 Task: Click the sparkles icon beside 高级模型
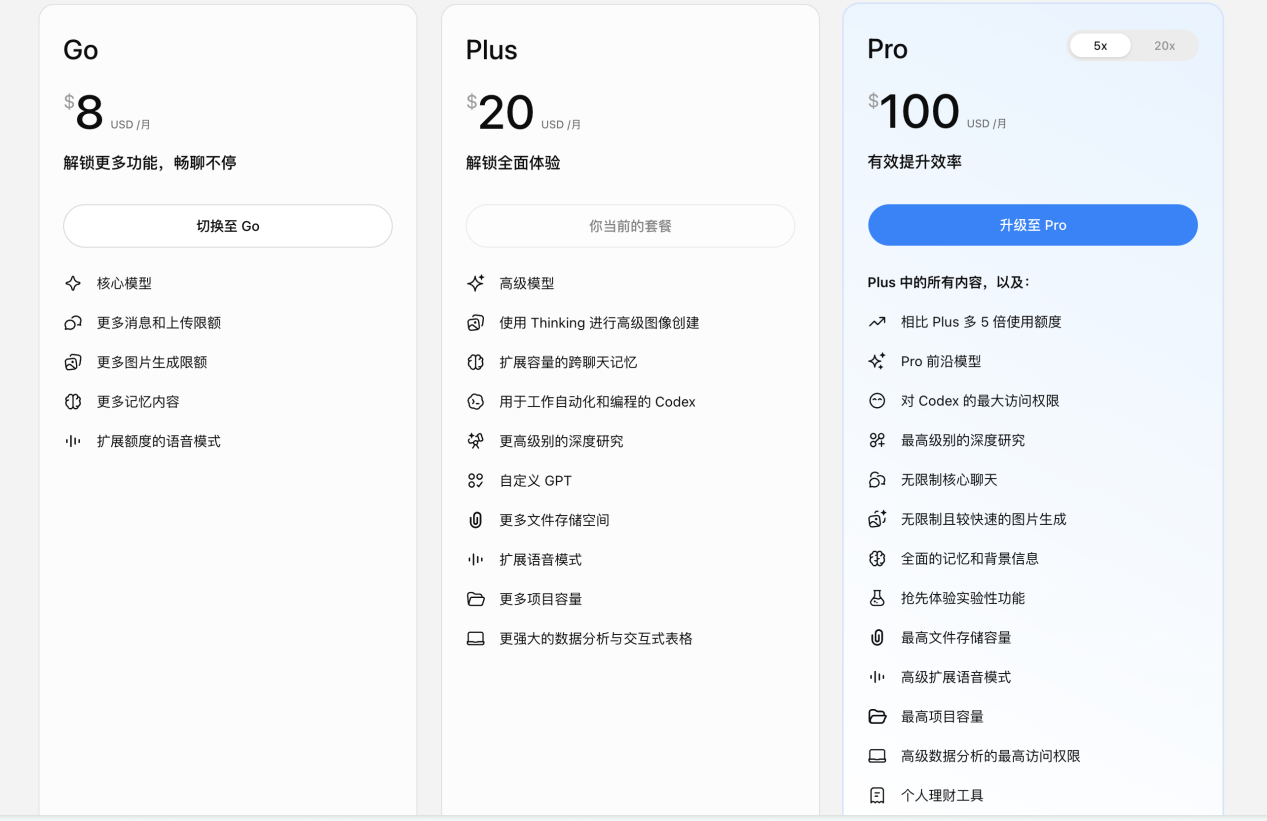476,284
